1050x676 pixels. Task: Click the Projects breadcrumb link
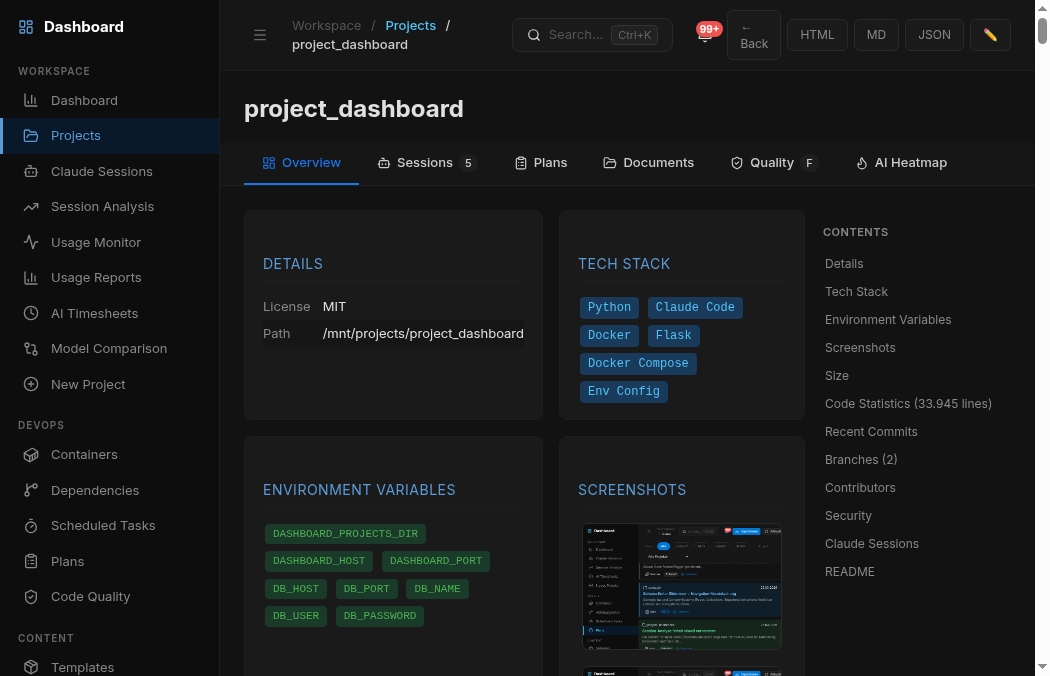click(x=410, y=25)
